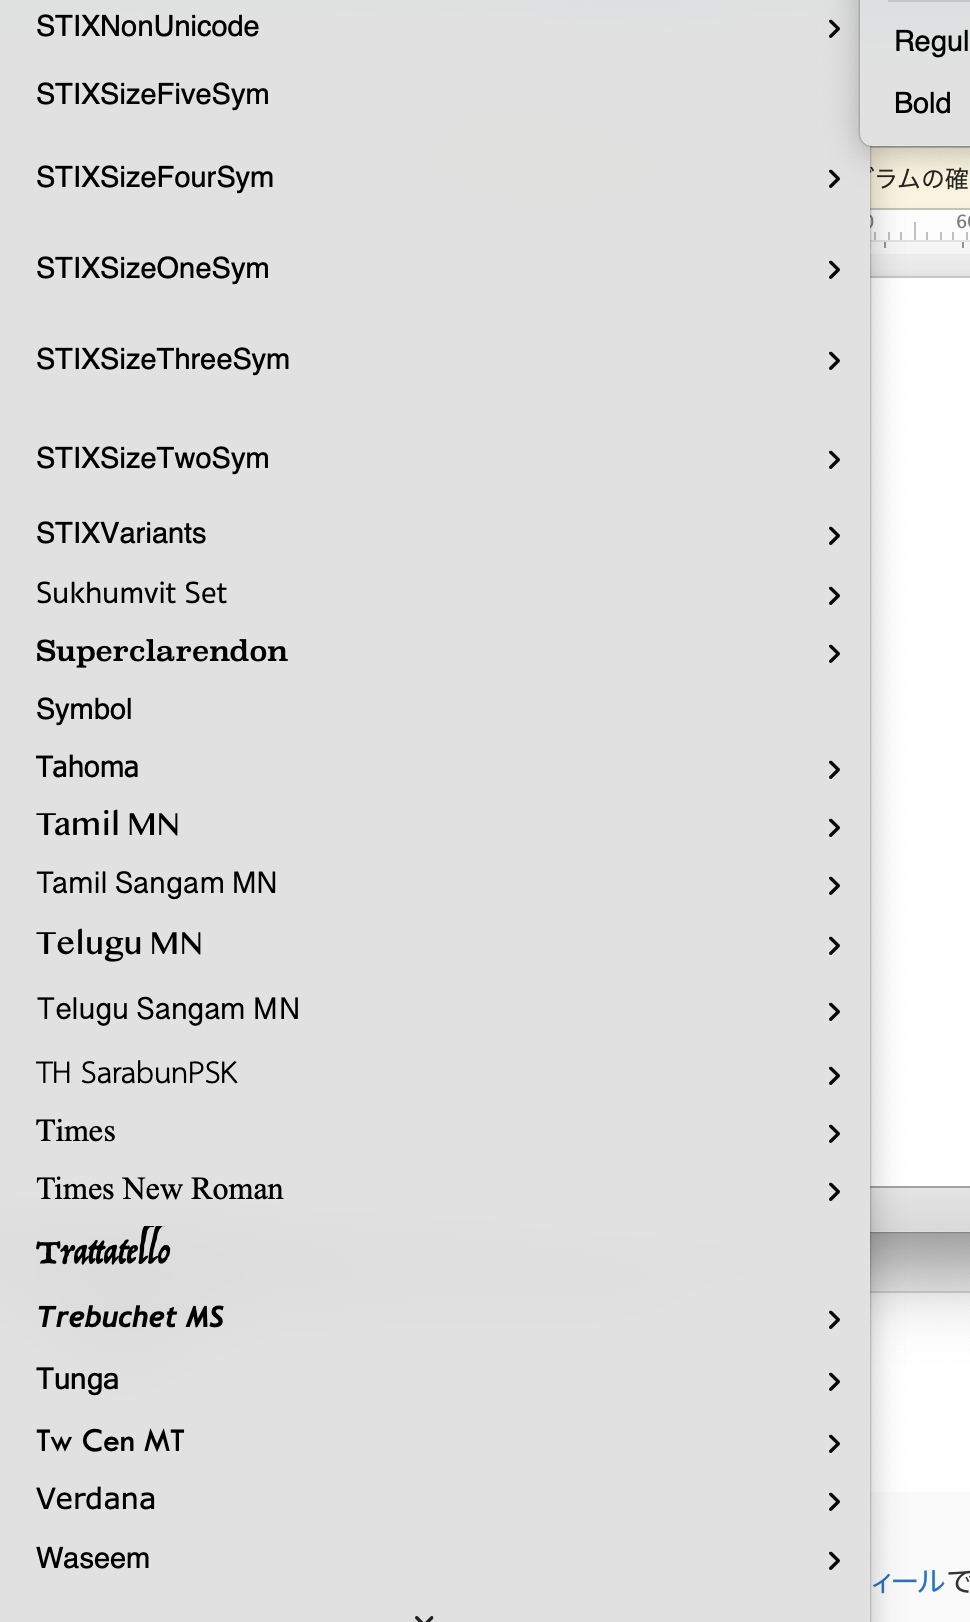
Task: Choose the Telugu MN font
Action: [120, 943]
